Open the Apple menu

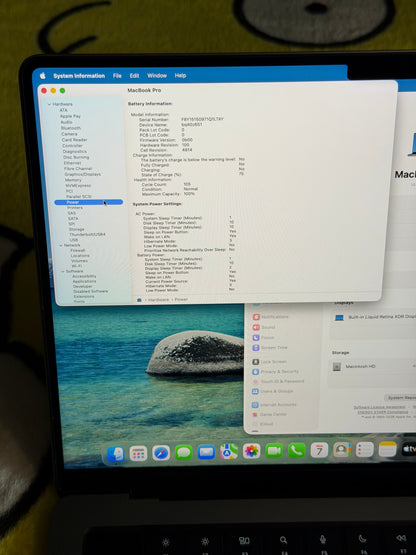coord(43,75)
